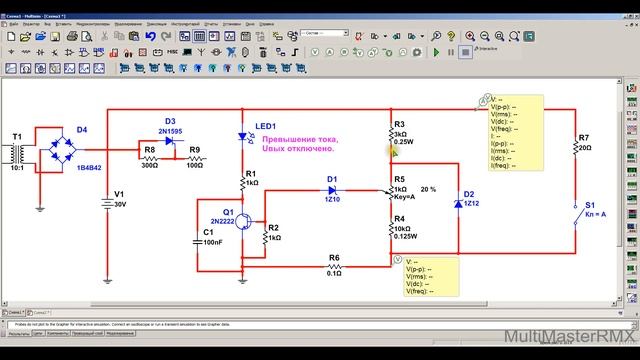This screenshot has width=640, height=360.
Task: Select the current probe
Action: [x=329, y=53]
